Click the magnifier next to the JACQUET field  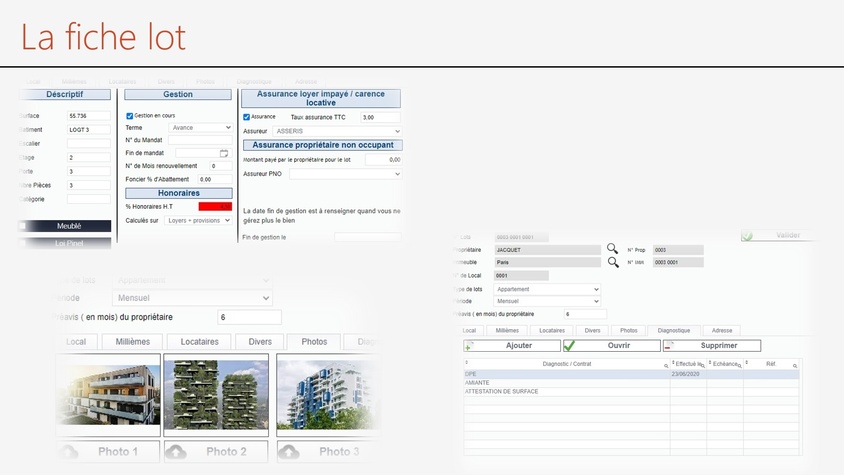(x=612, y=248)
